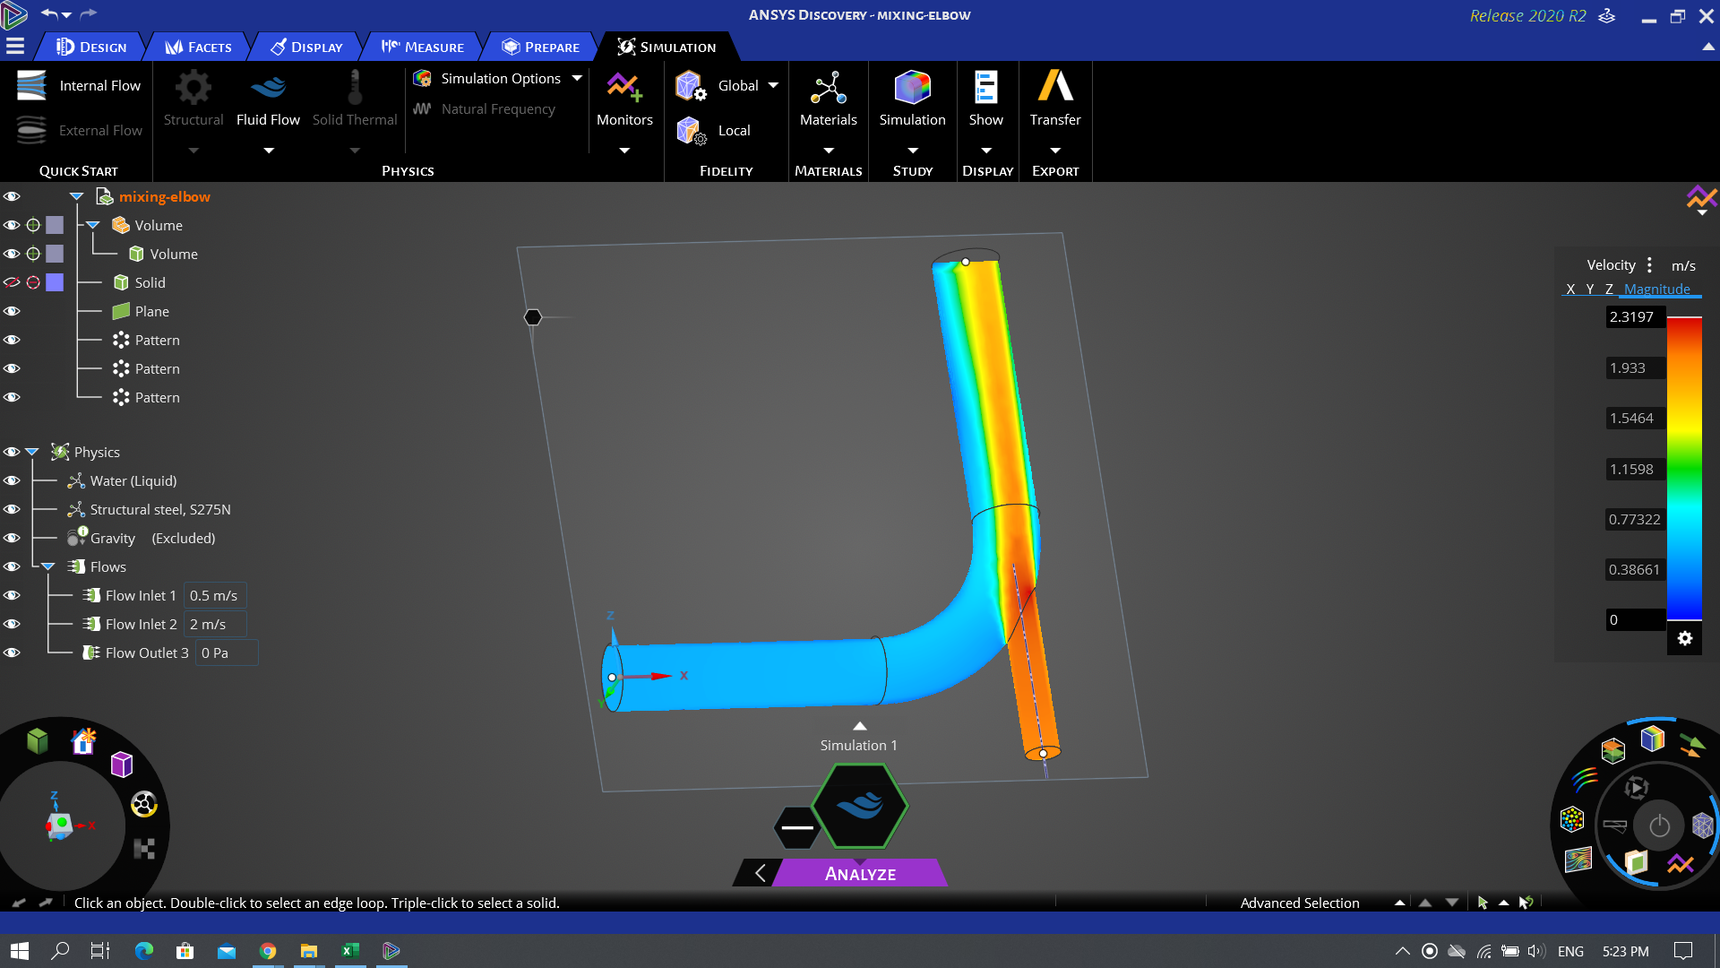
Task: Collapse the Physics tree node
Action: click(33, 452)
